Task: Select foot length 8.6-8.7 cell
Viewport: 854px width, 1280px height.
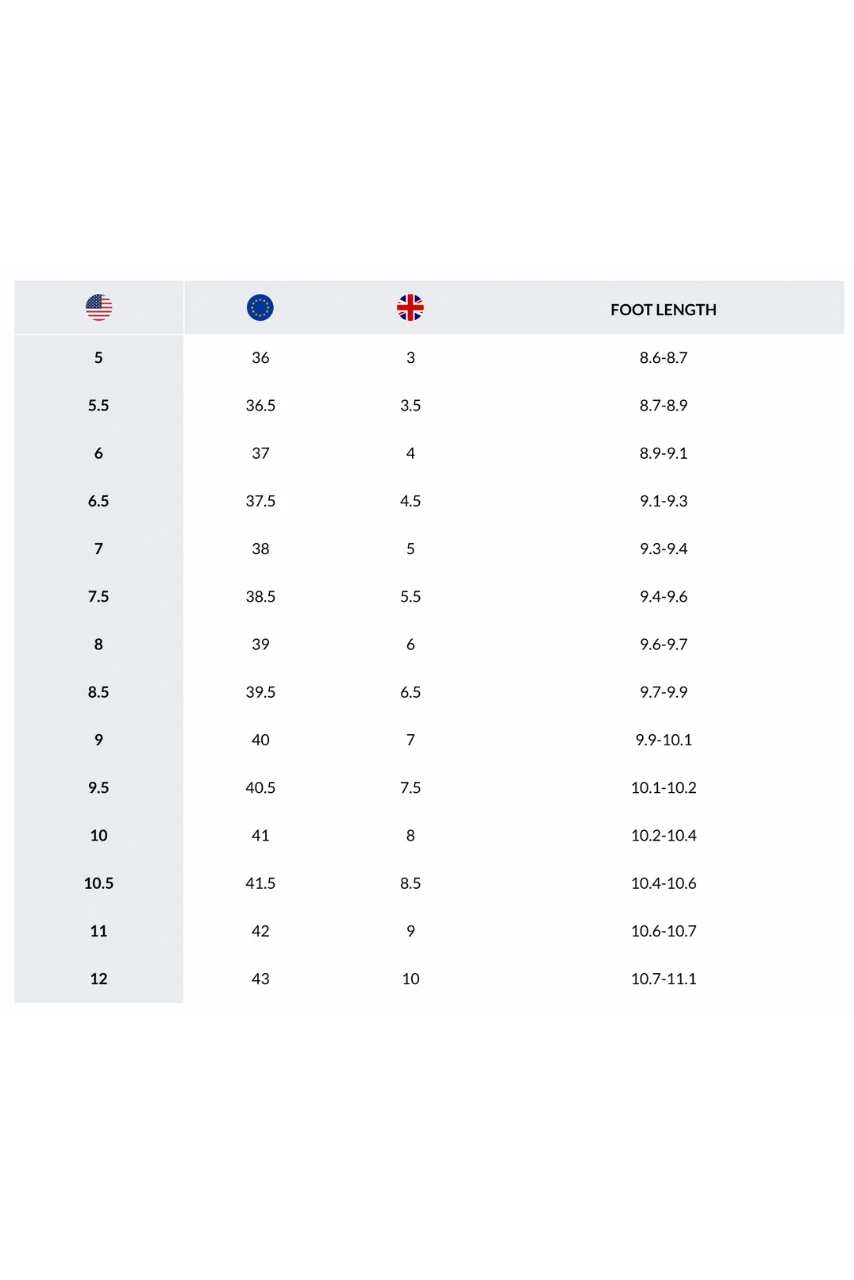Action: (x=663, y=358)
